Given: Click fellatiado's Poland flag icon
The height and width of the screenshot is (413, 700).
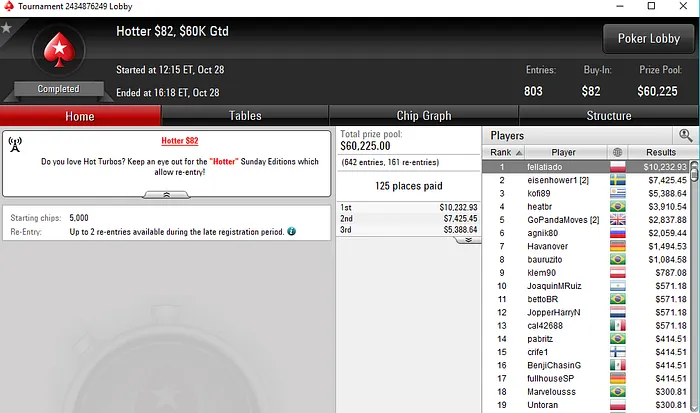Looking at the screenshot, I should point(618,167).
